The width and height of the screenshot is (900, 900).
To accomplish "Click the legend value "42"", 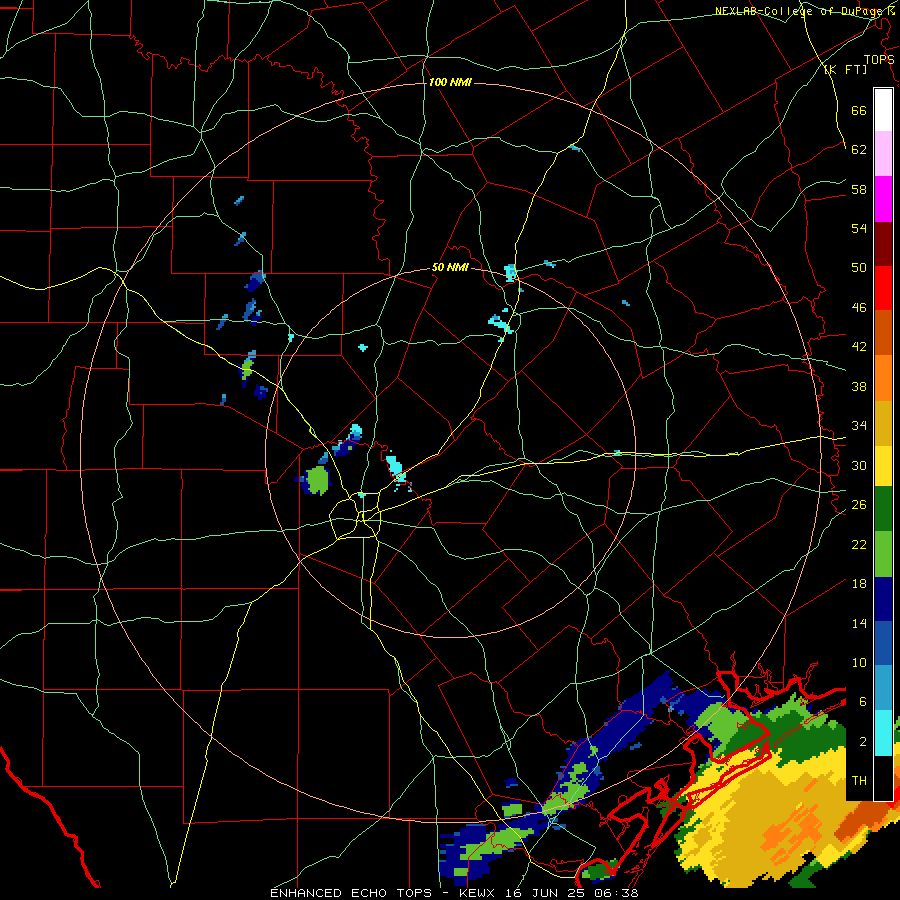I will tap(859, 347).
